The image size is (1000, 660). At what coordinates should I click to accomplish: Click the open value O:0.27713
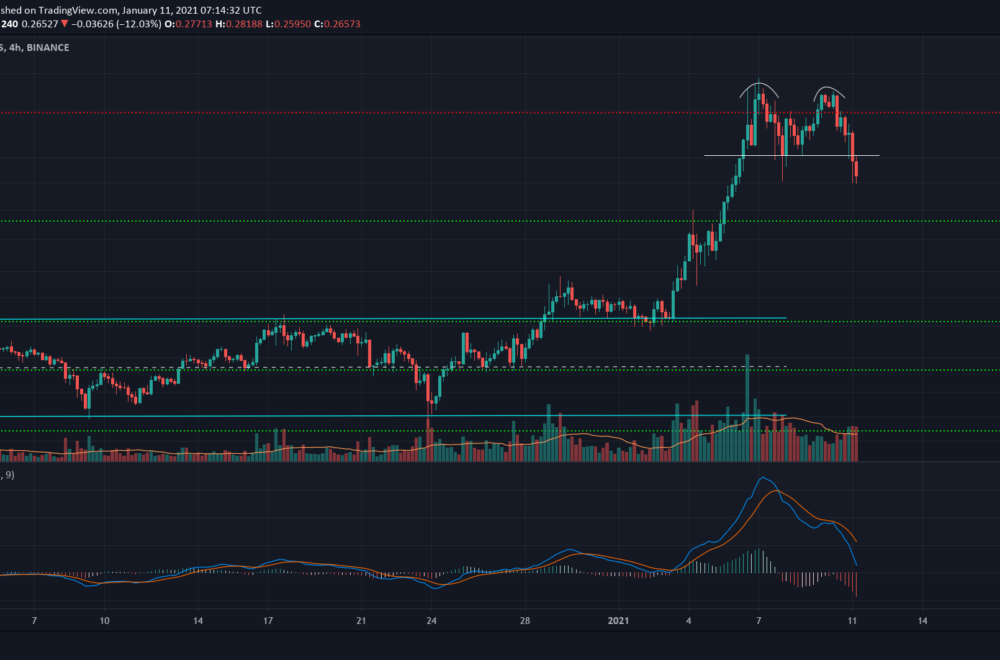pos(188,24)
